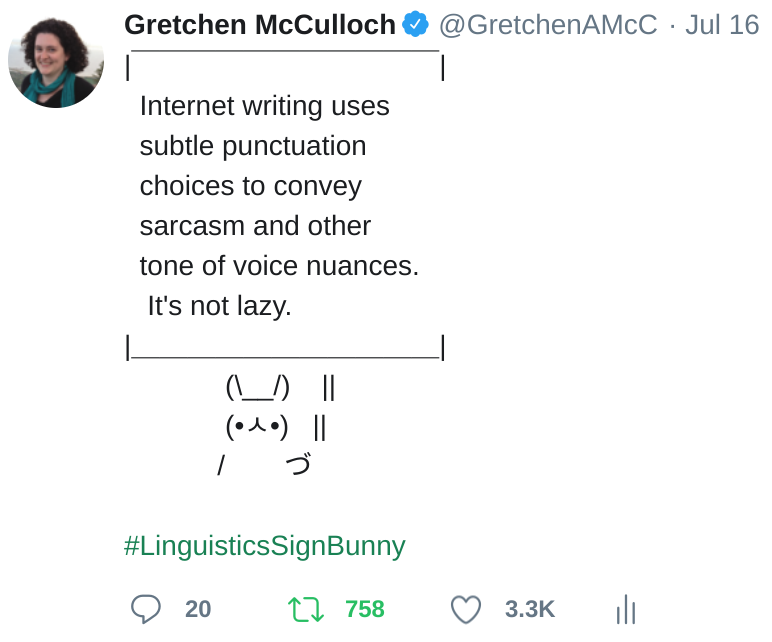Click the text 'It's not lazy.'

click(x=219, y=306)
